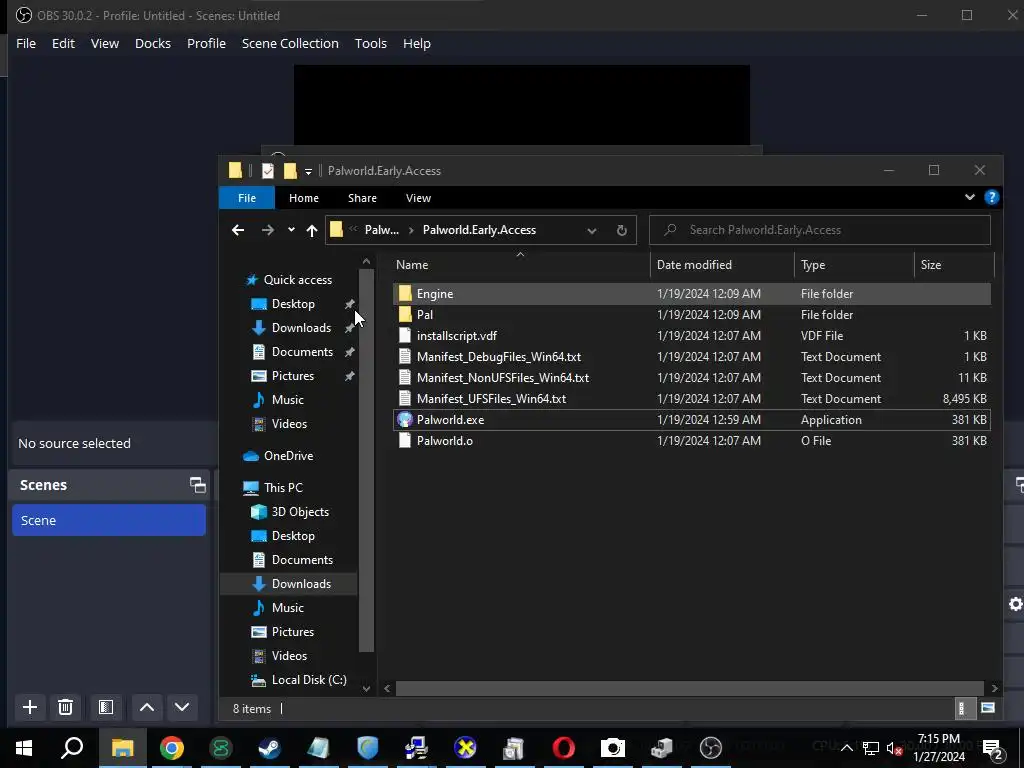Open the camera app on taskbar
1024x768 pixels.
[x=613, y=748]
